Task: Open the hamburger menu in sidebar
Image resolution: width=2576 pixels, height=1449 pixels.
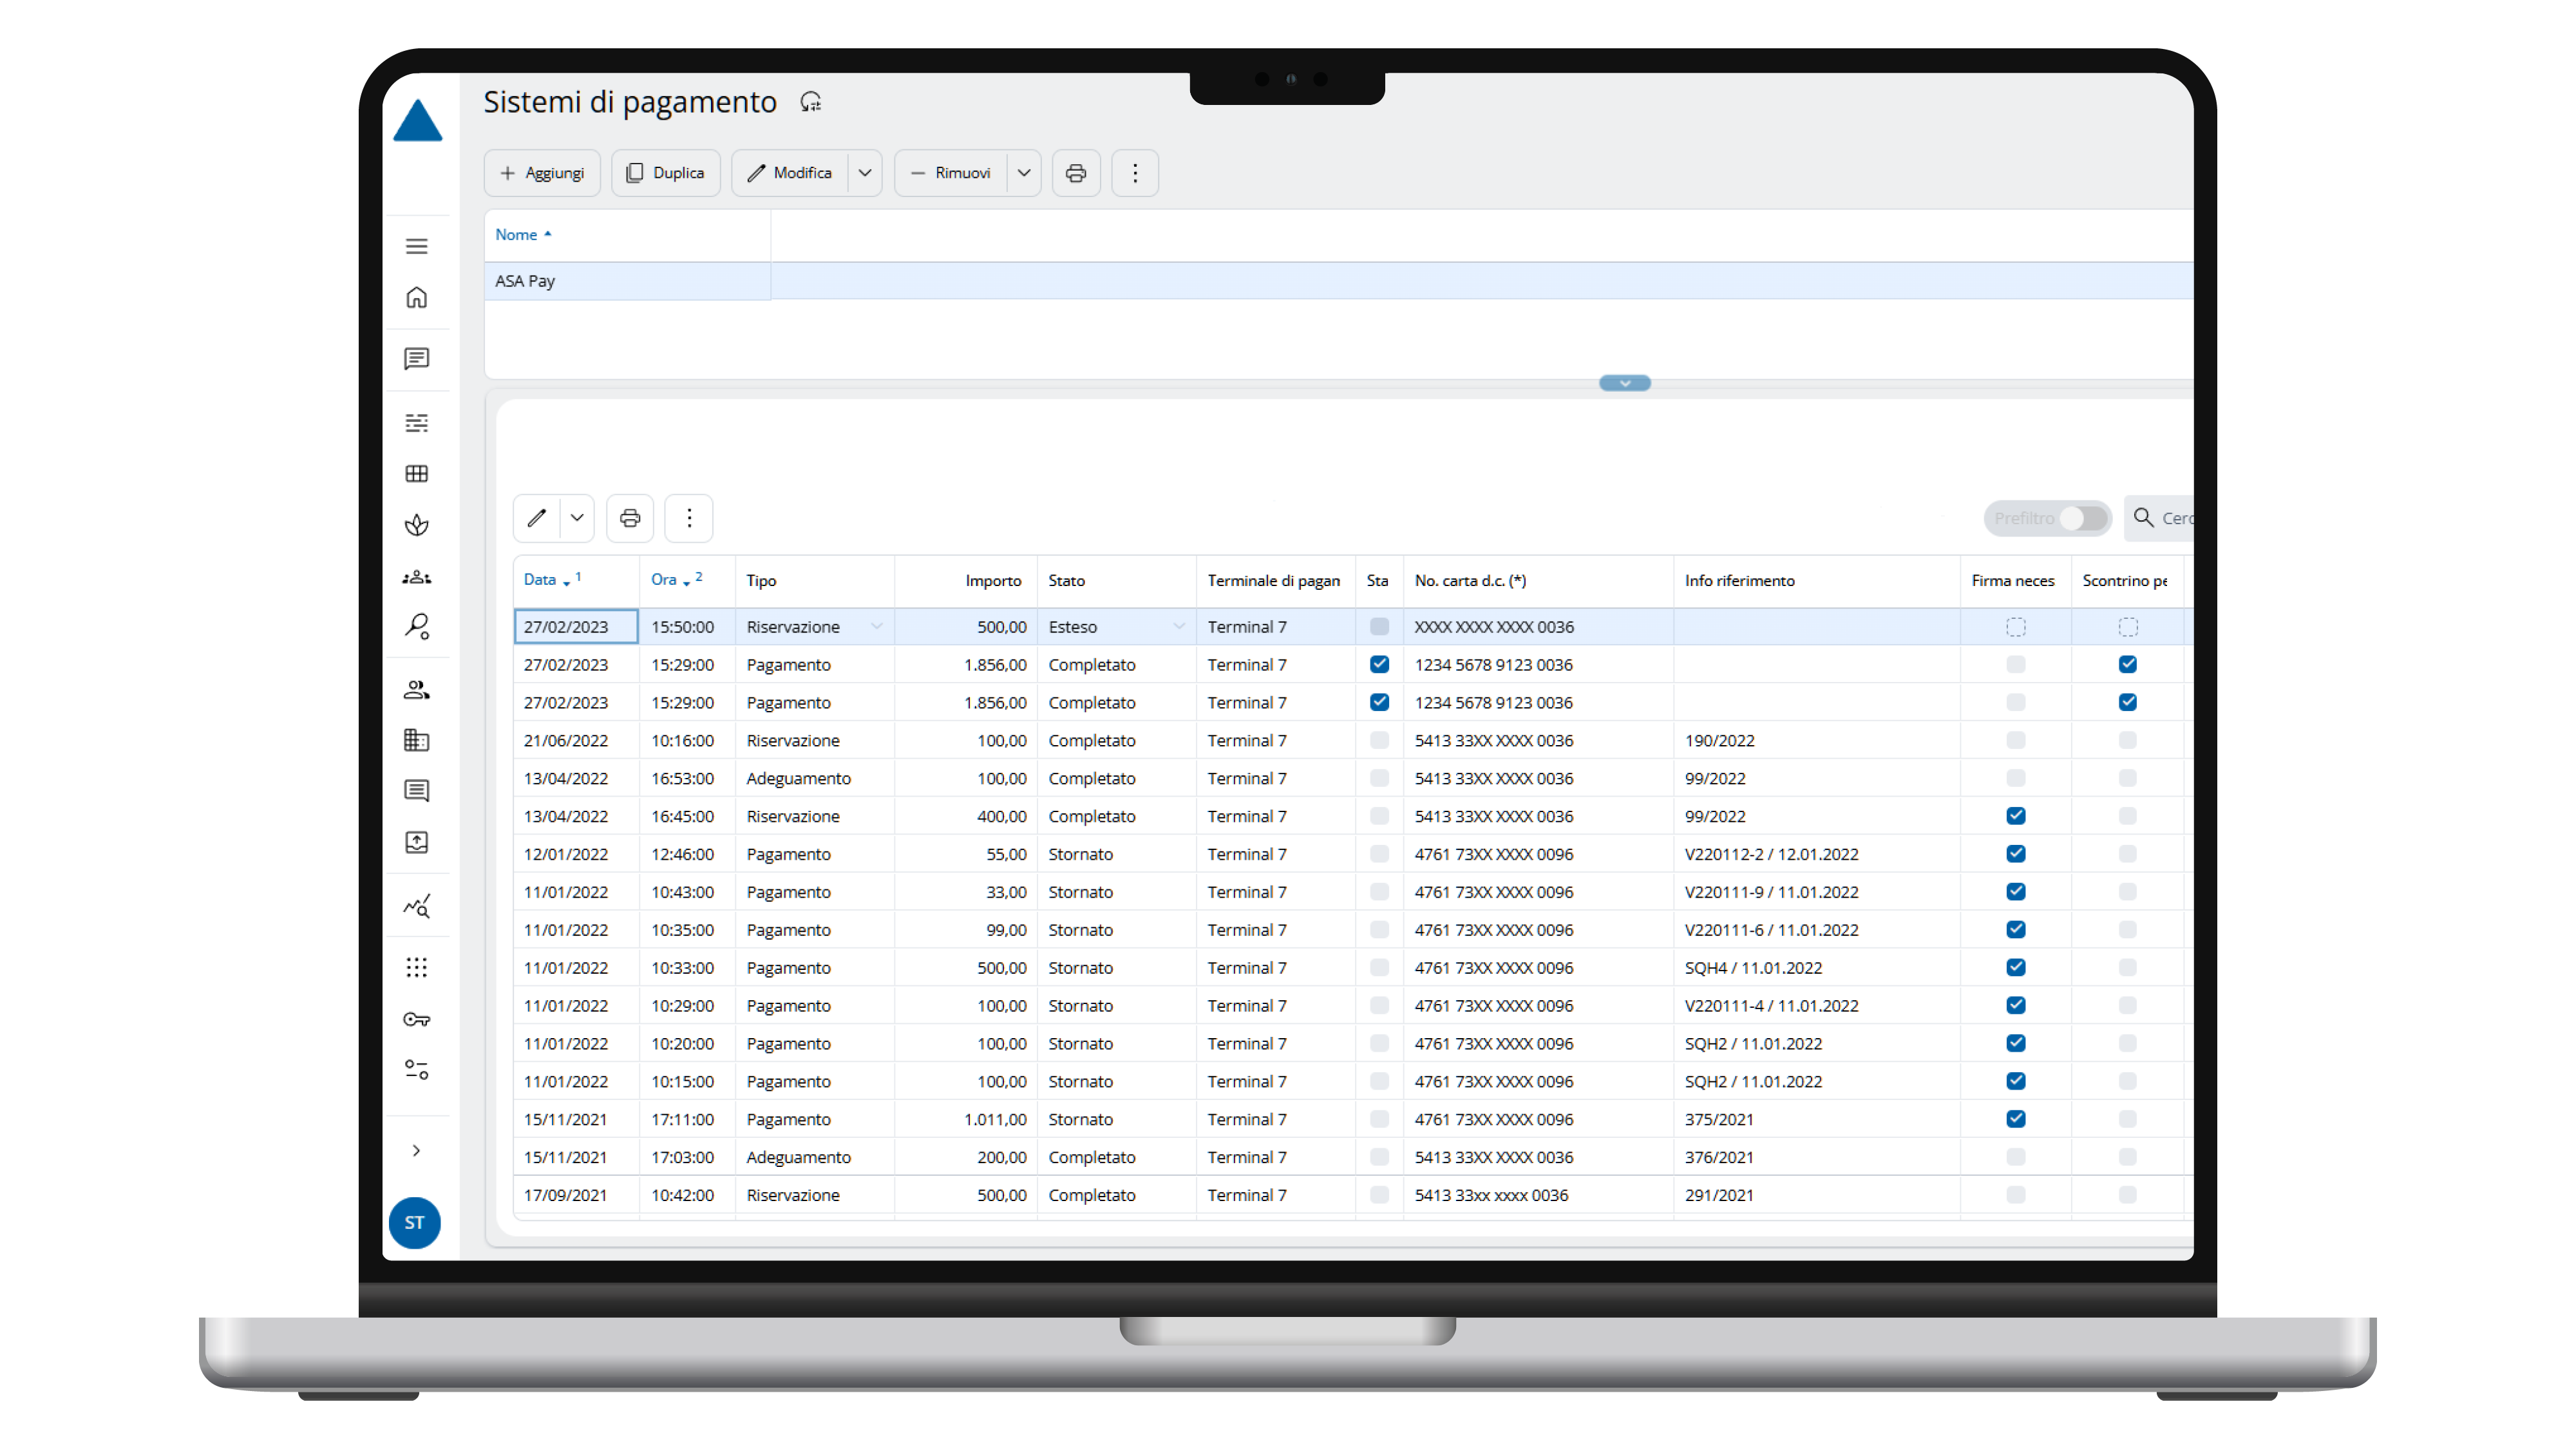Action: [x=417, y=246]
